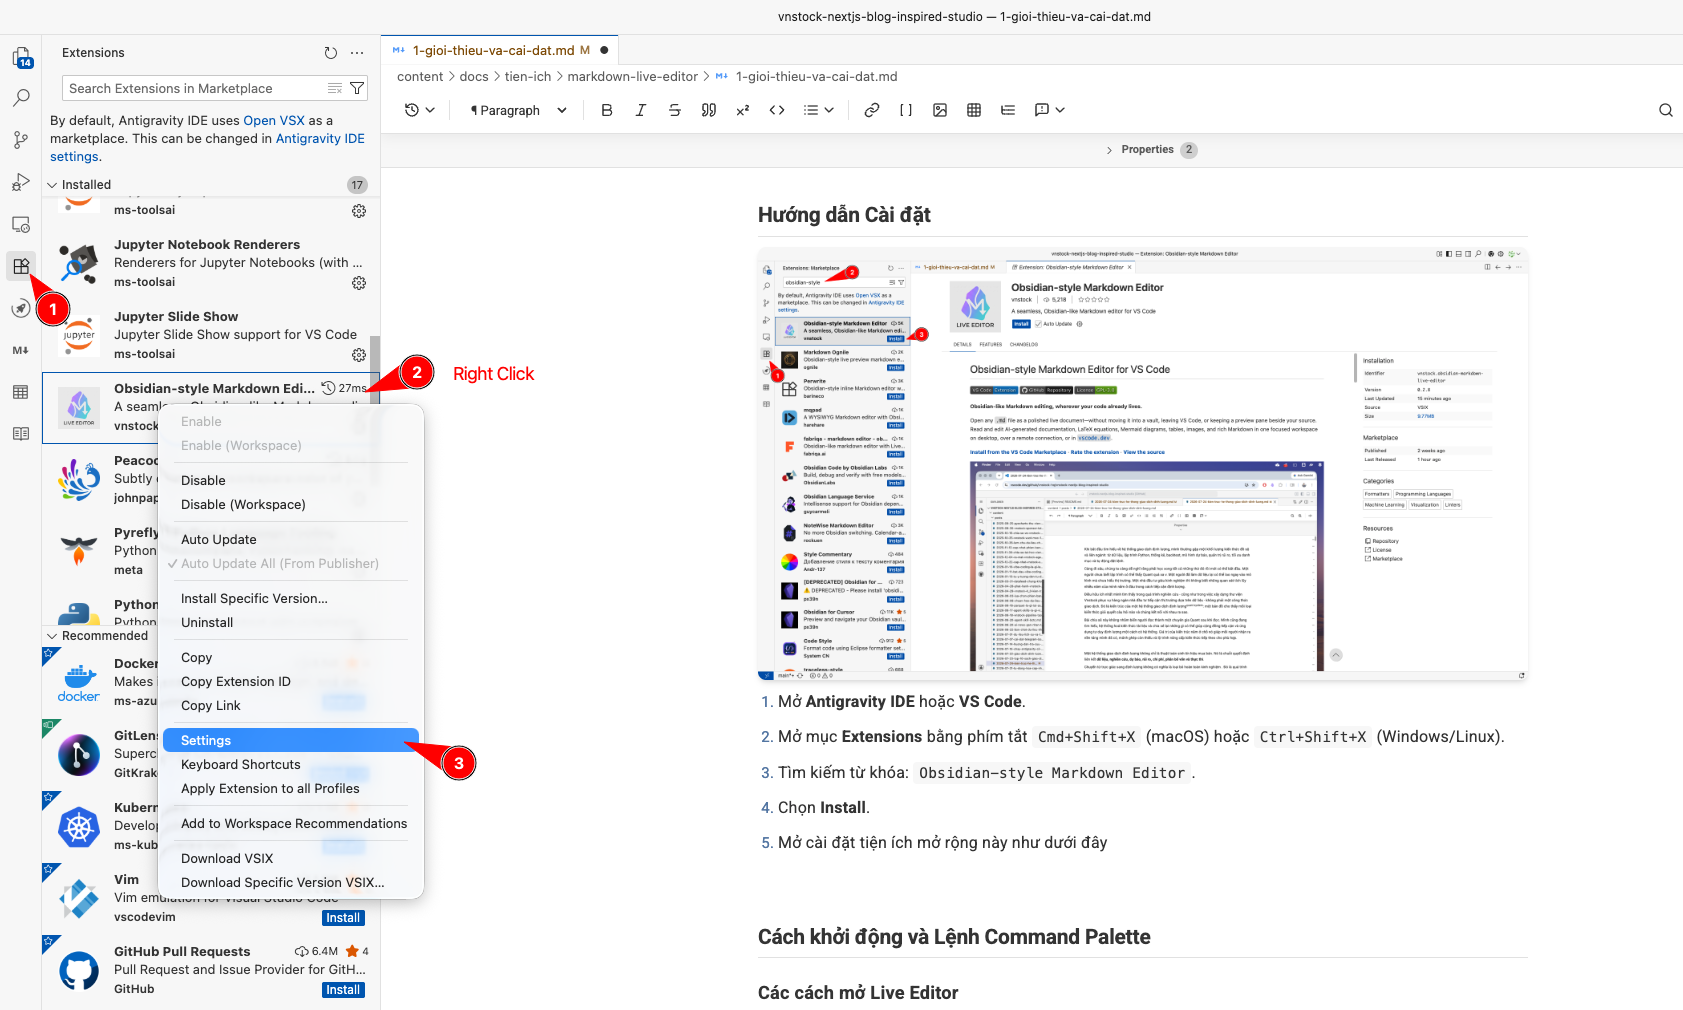Apply bold formatting in editor toolbar

point(607,110)
